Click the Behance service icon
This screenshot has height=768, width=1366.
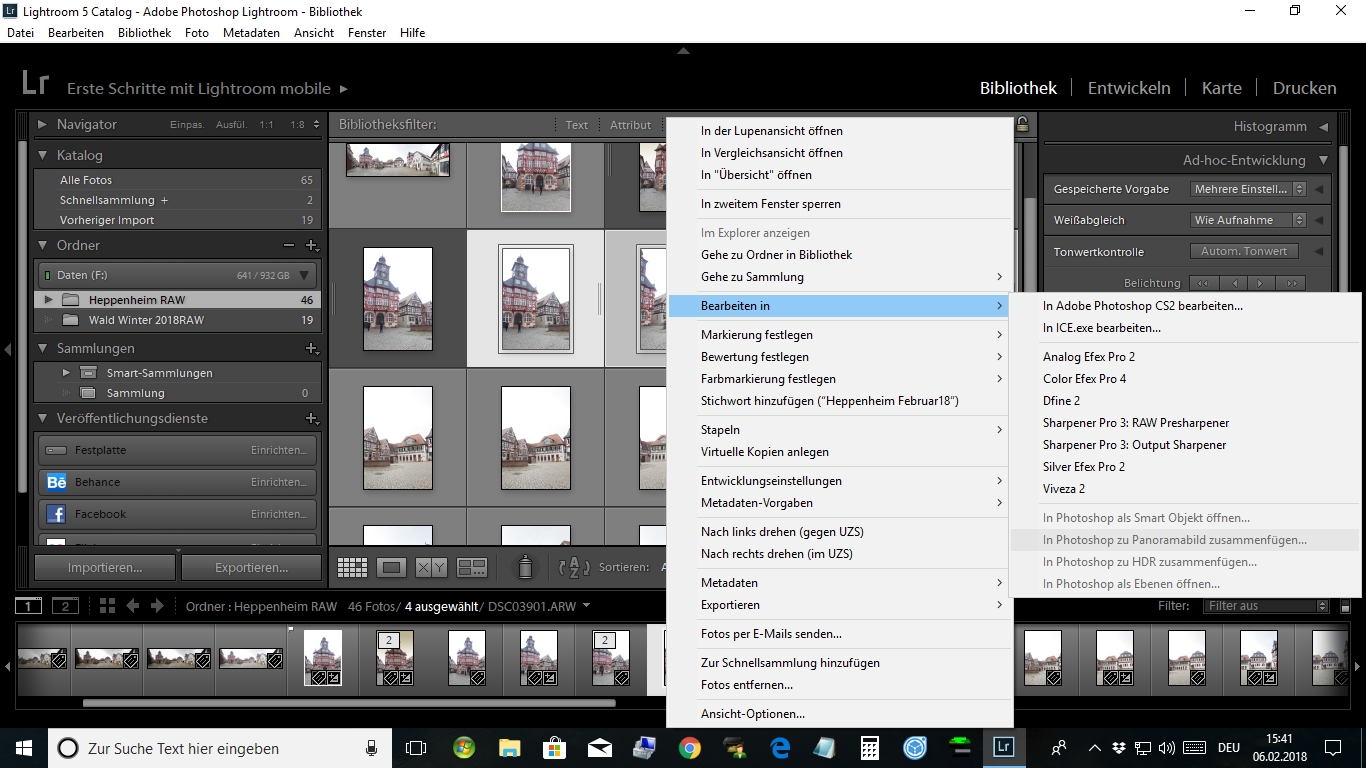(x=57, y=482)
